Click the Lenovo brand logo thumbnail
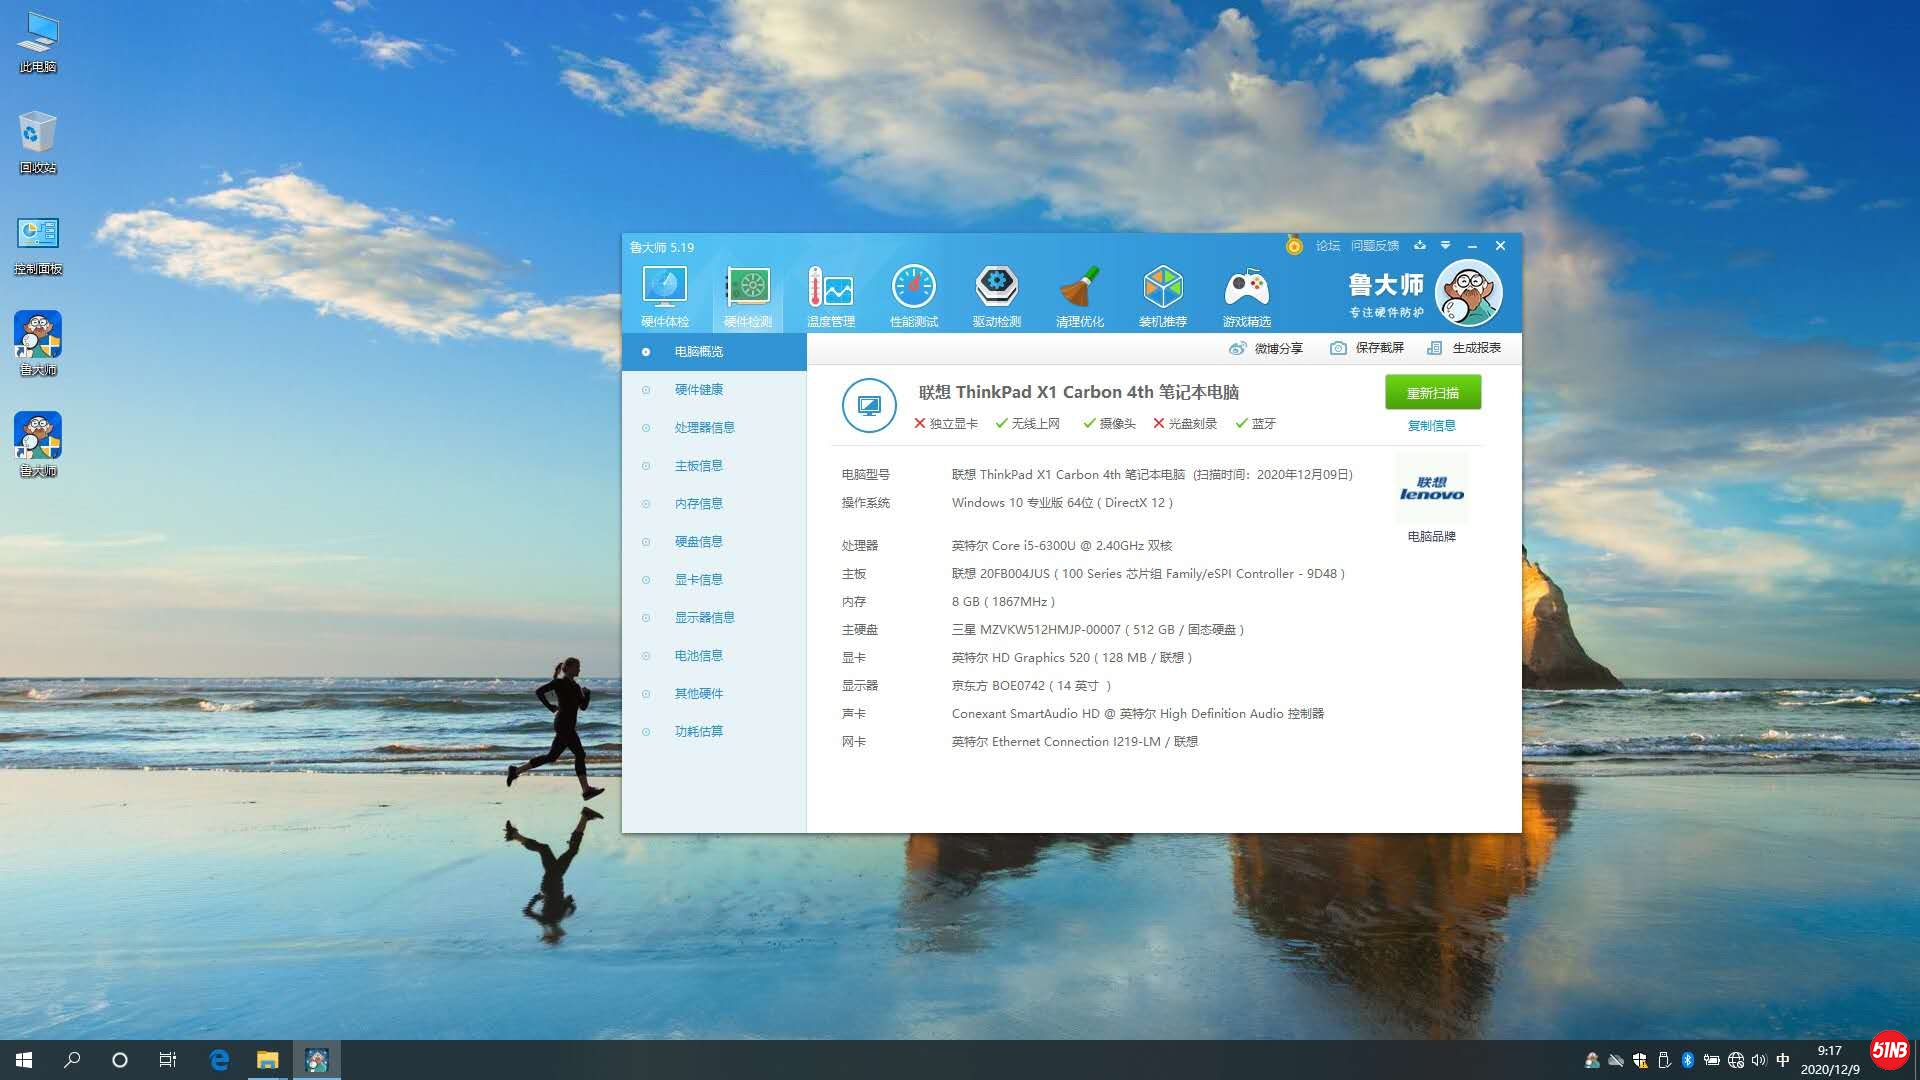 [x=1431, y=489]
